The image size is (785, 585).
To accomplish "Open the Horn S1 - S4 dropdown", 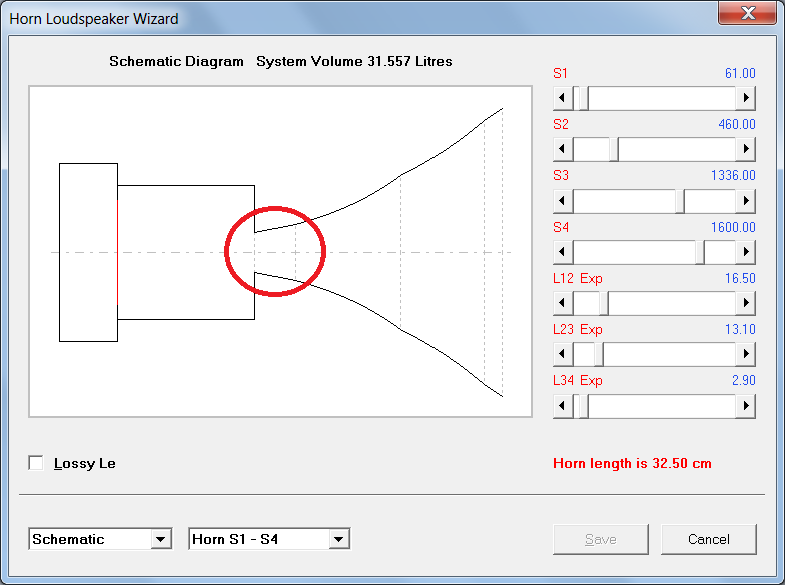I will pos(339,539).
